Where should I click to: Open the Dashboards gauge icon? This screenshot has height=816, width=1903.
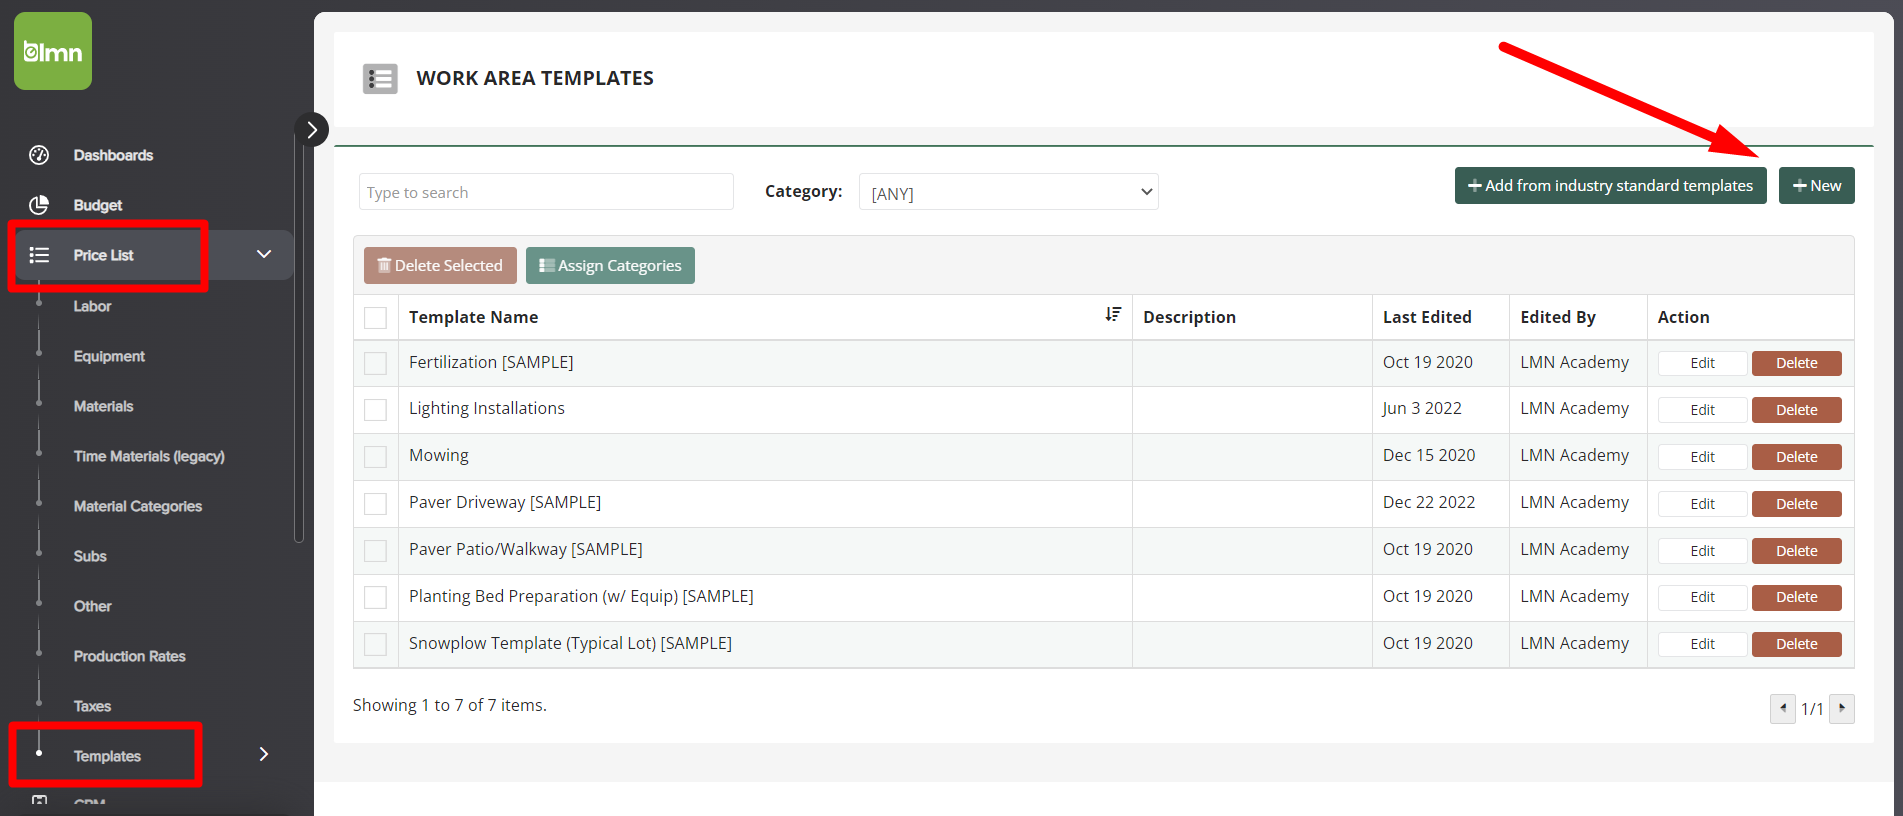pyautogui.click(x=39, y=155)
